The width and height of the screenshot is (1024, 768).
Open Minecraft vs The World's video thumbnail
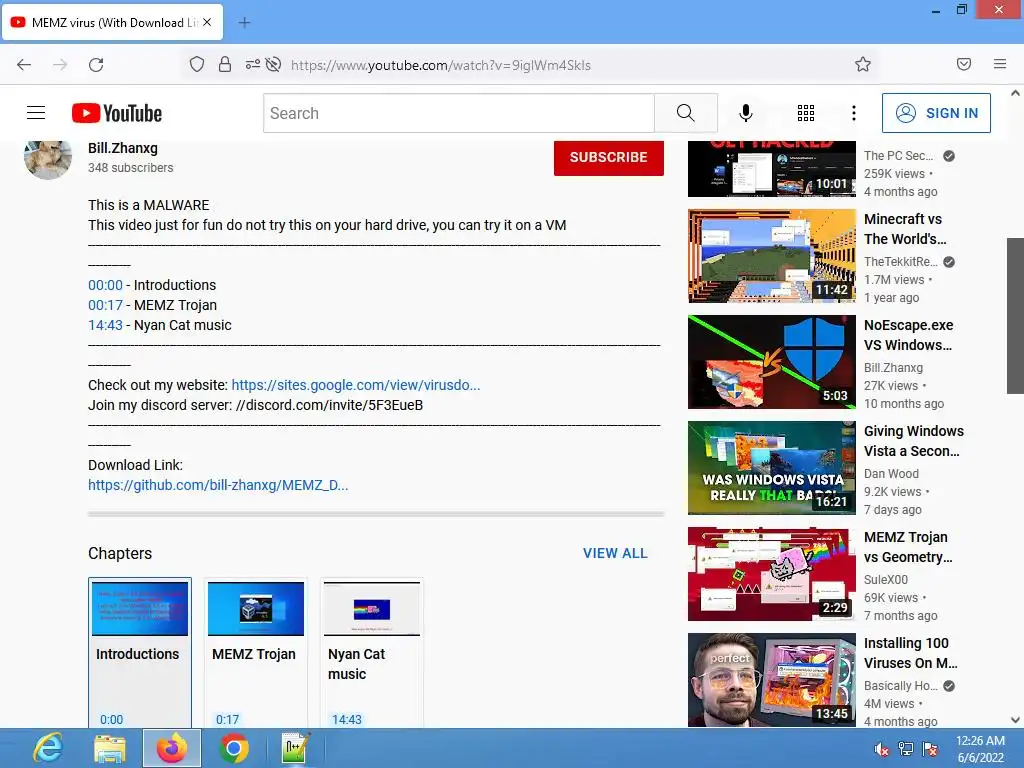772,256
